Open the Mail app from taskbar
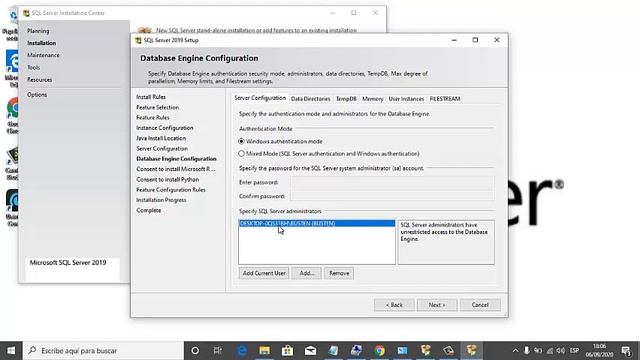This screenshot has height=360, width=640. click(x=310, y=351)
